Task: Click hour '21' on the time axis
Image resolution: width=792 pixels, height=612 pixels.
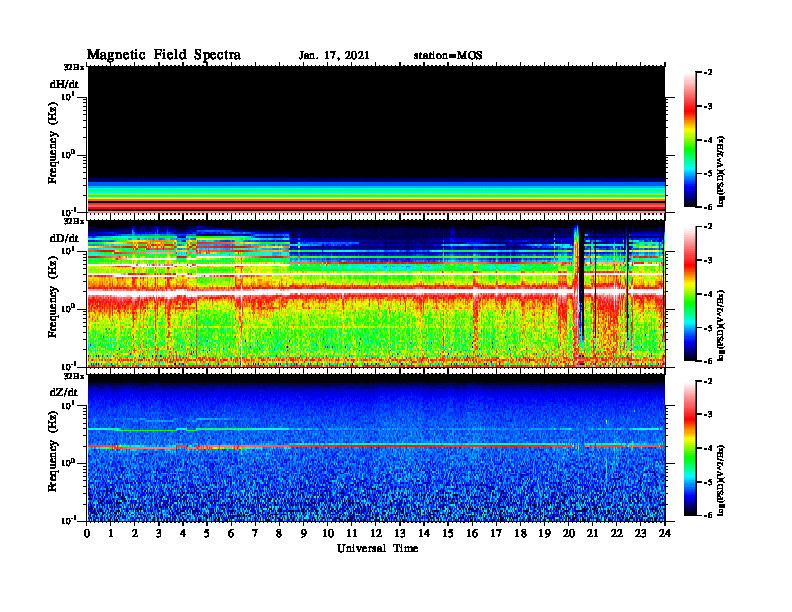Action: (592, 534)
